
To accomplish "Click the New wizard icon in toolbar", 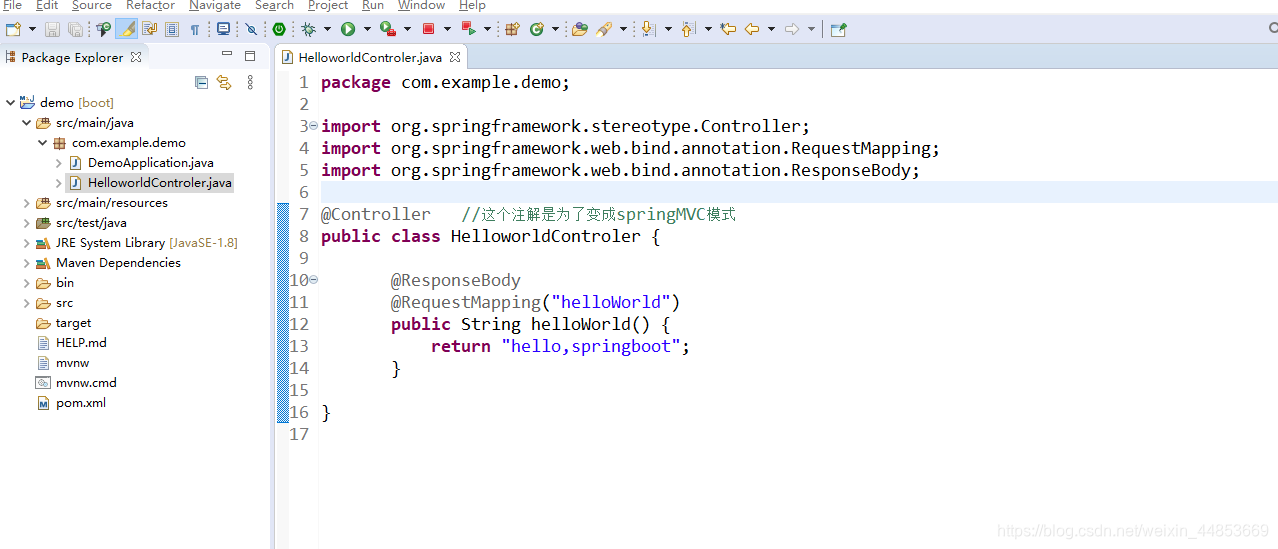I will 13,29.
